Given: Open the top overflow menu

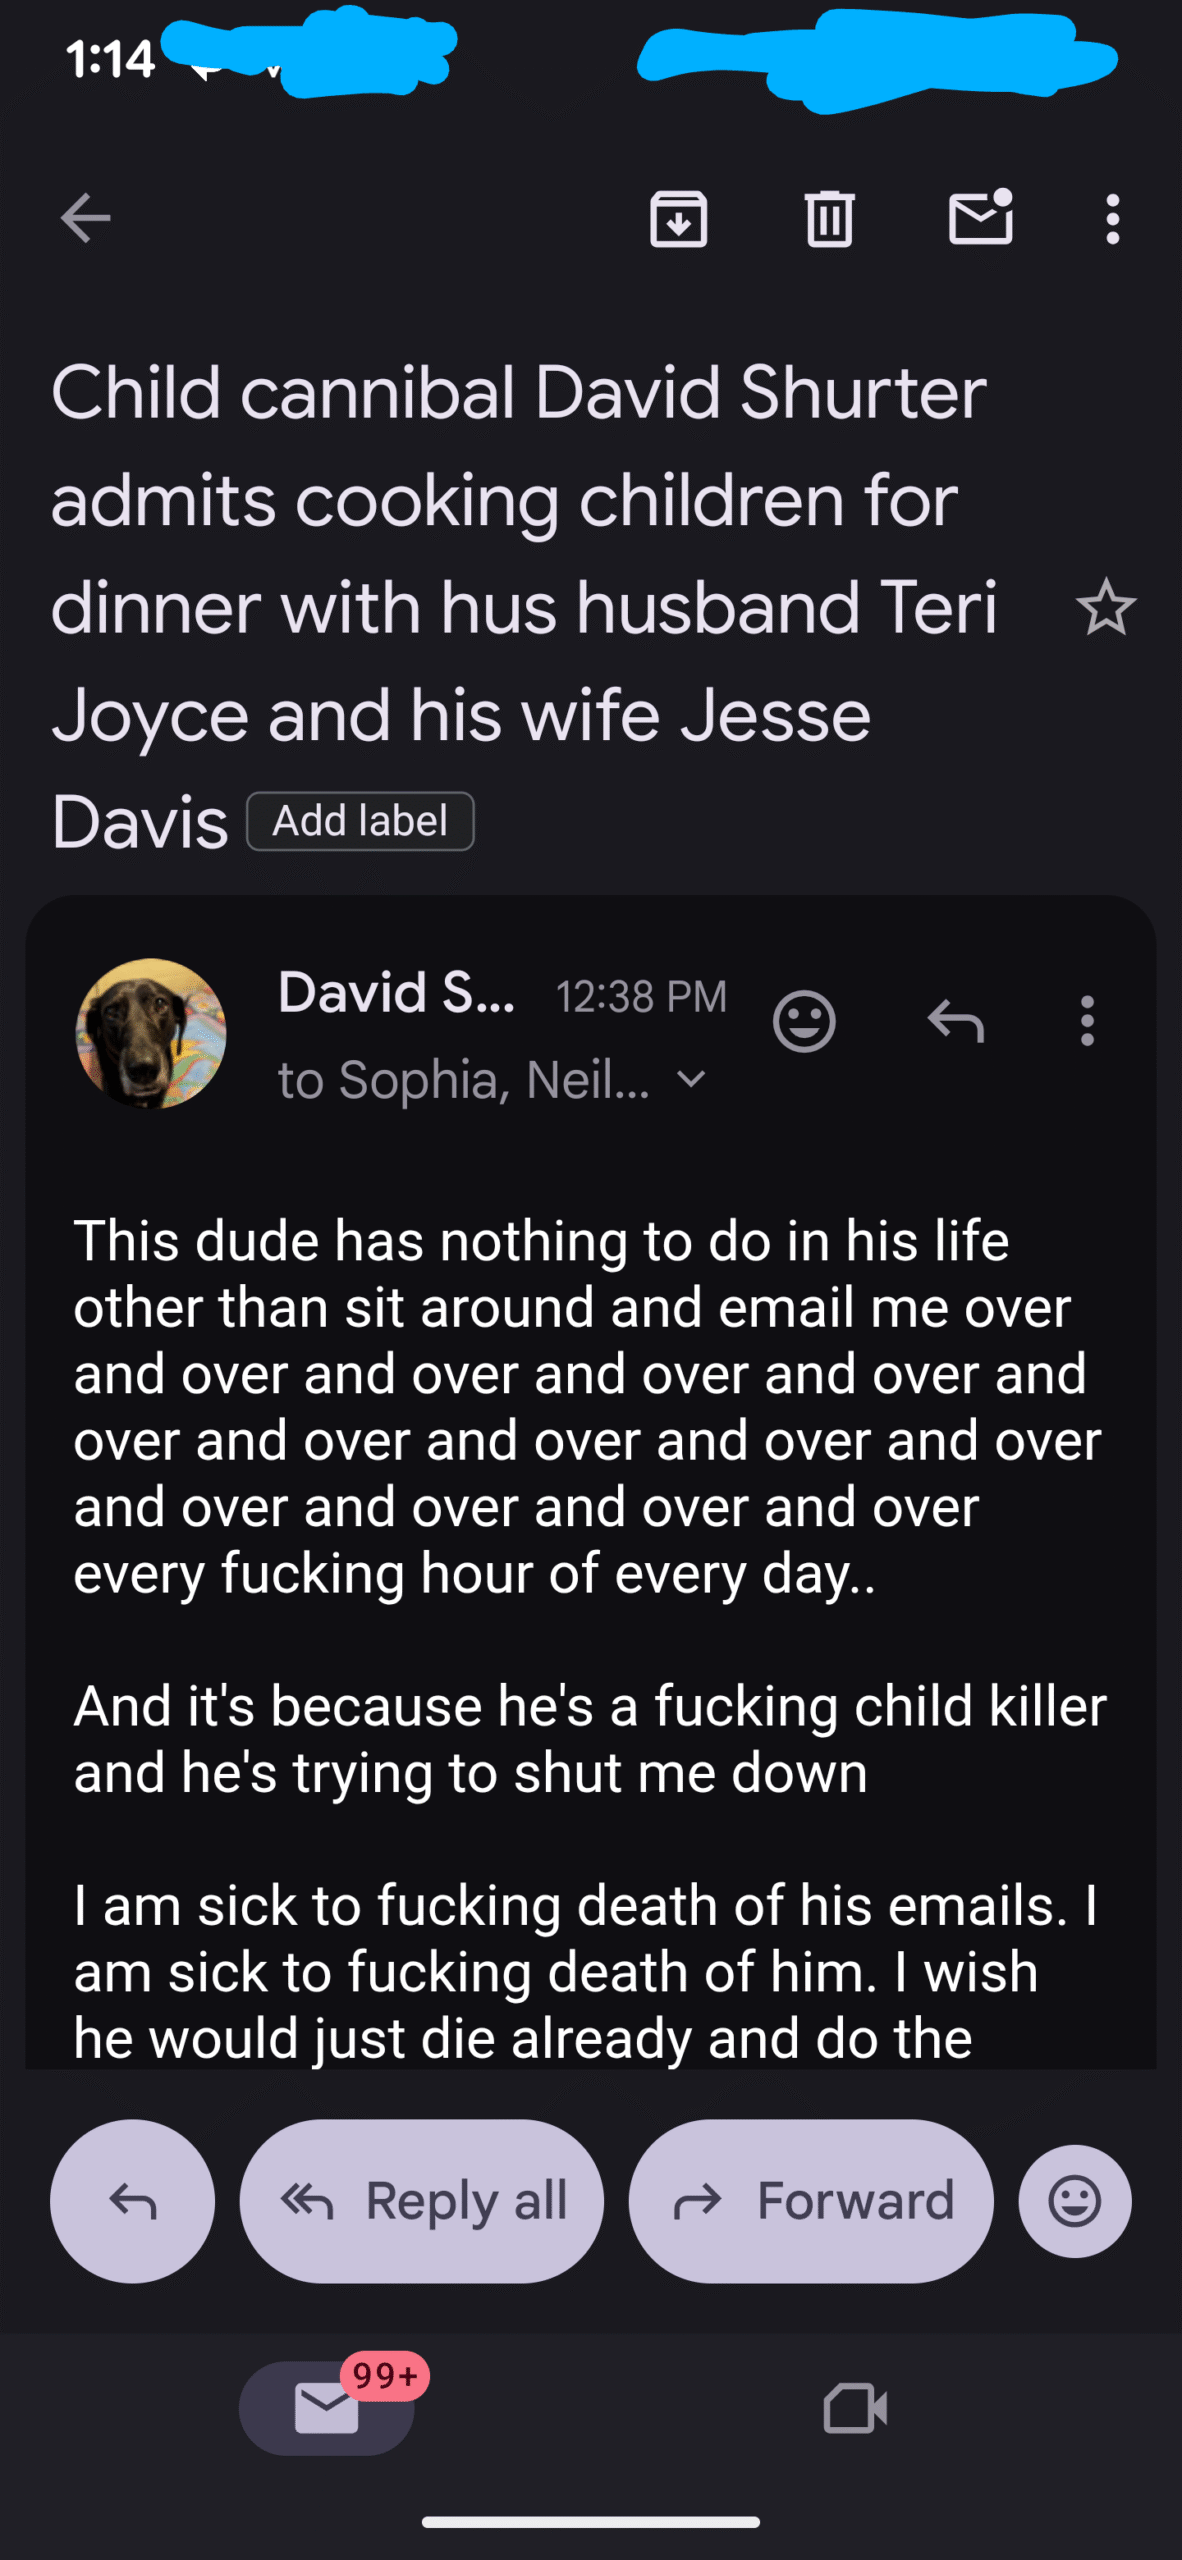Looking at the screenshot, I should [1112, 218].
